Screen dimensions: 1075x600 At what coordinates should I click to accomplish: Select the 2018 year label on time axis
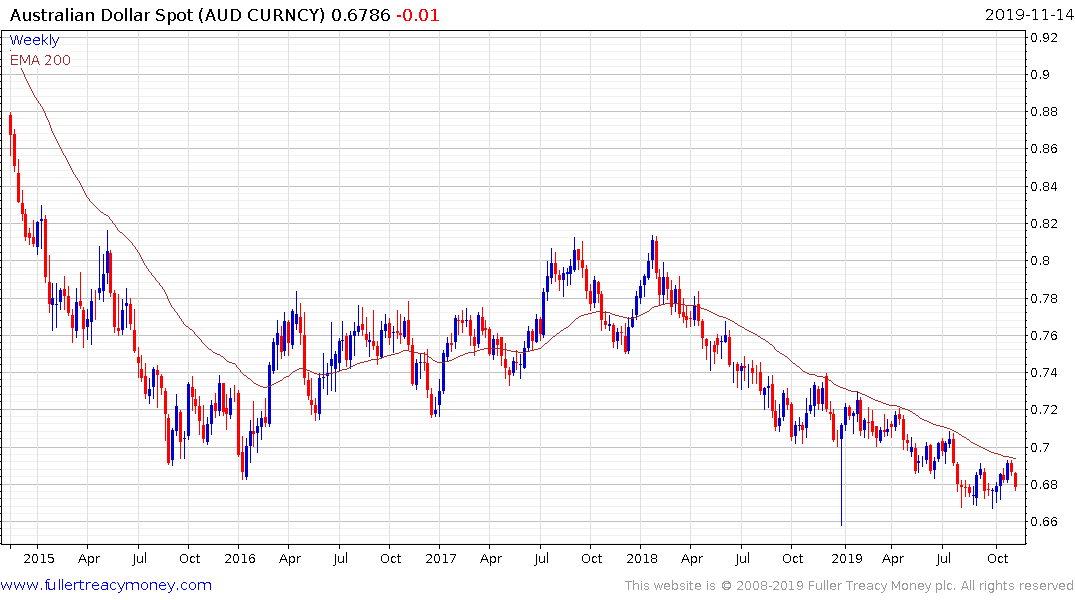641,558
